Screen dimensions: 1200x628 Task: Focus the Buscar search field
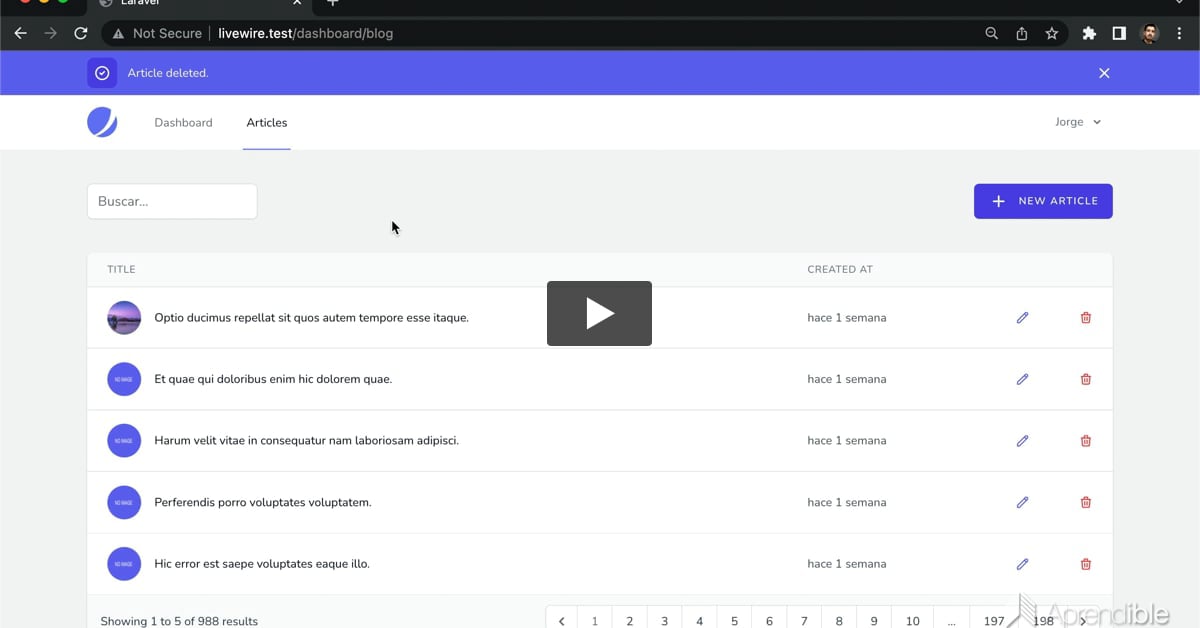172,201
